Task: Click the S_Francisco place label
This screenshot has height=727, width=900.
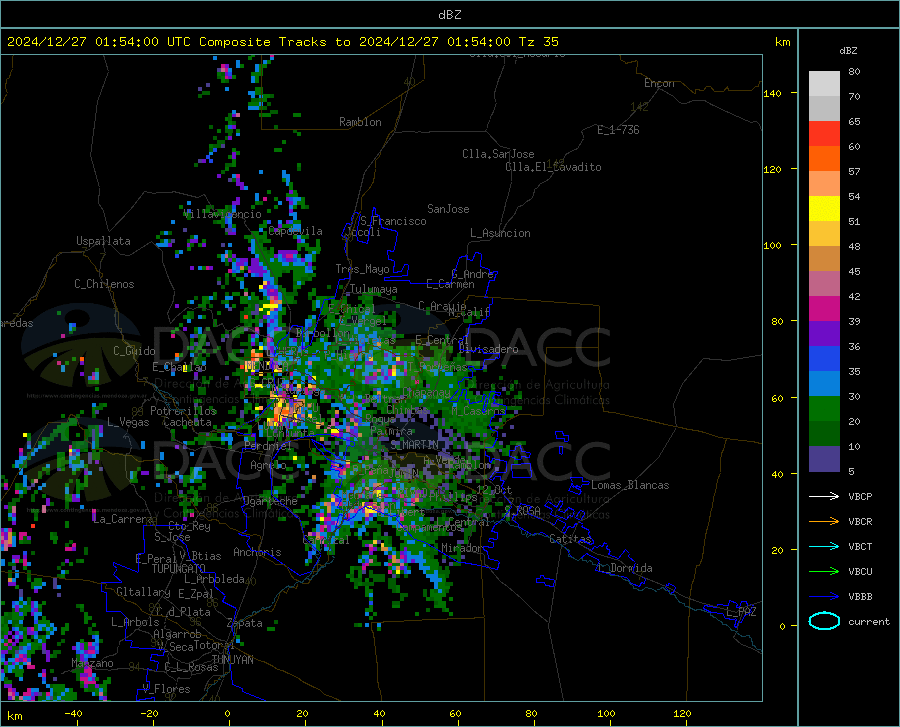Action: pos(393,221)
